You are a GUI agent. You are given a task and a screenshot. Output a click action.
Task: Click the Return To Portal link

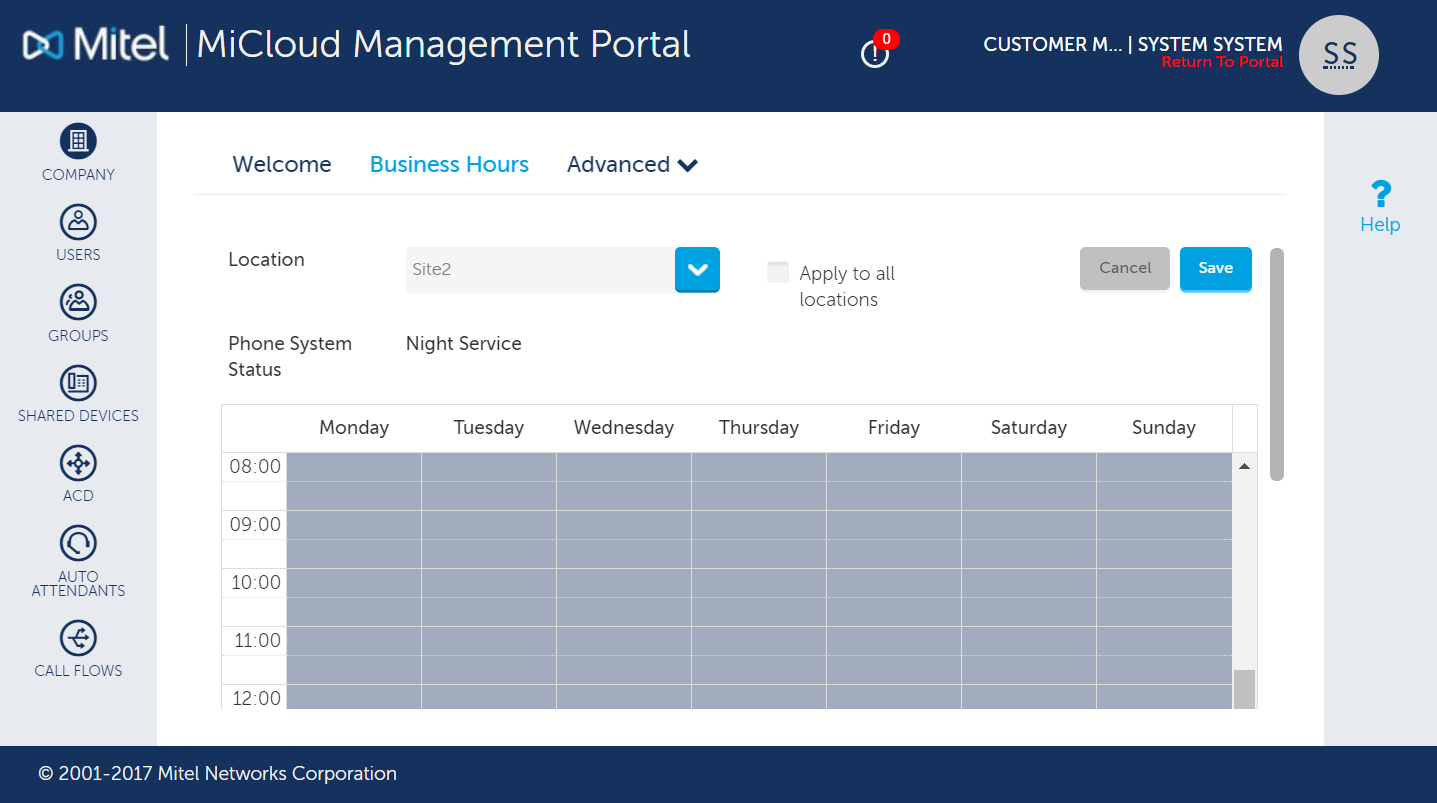point(1222,62)
